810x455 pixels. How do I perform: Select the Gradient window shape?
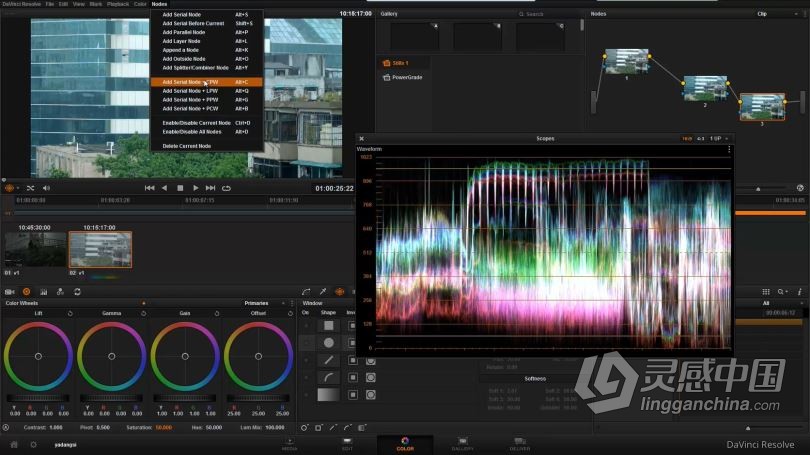coord(329,395)
